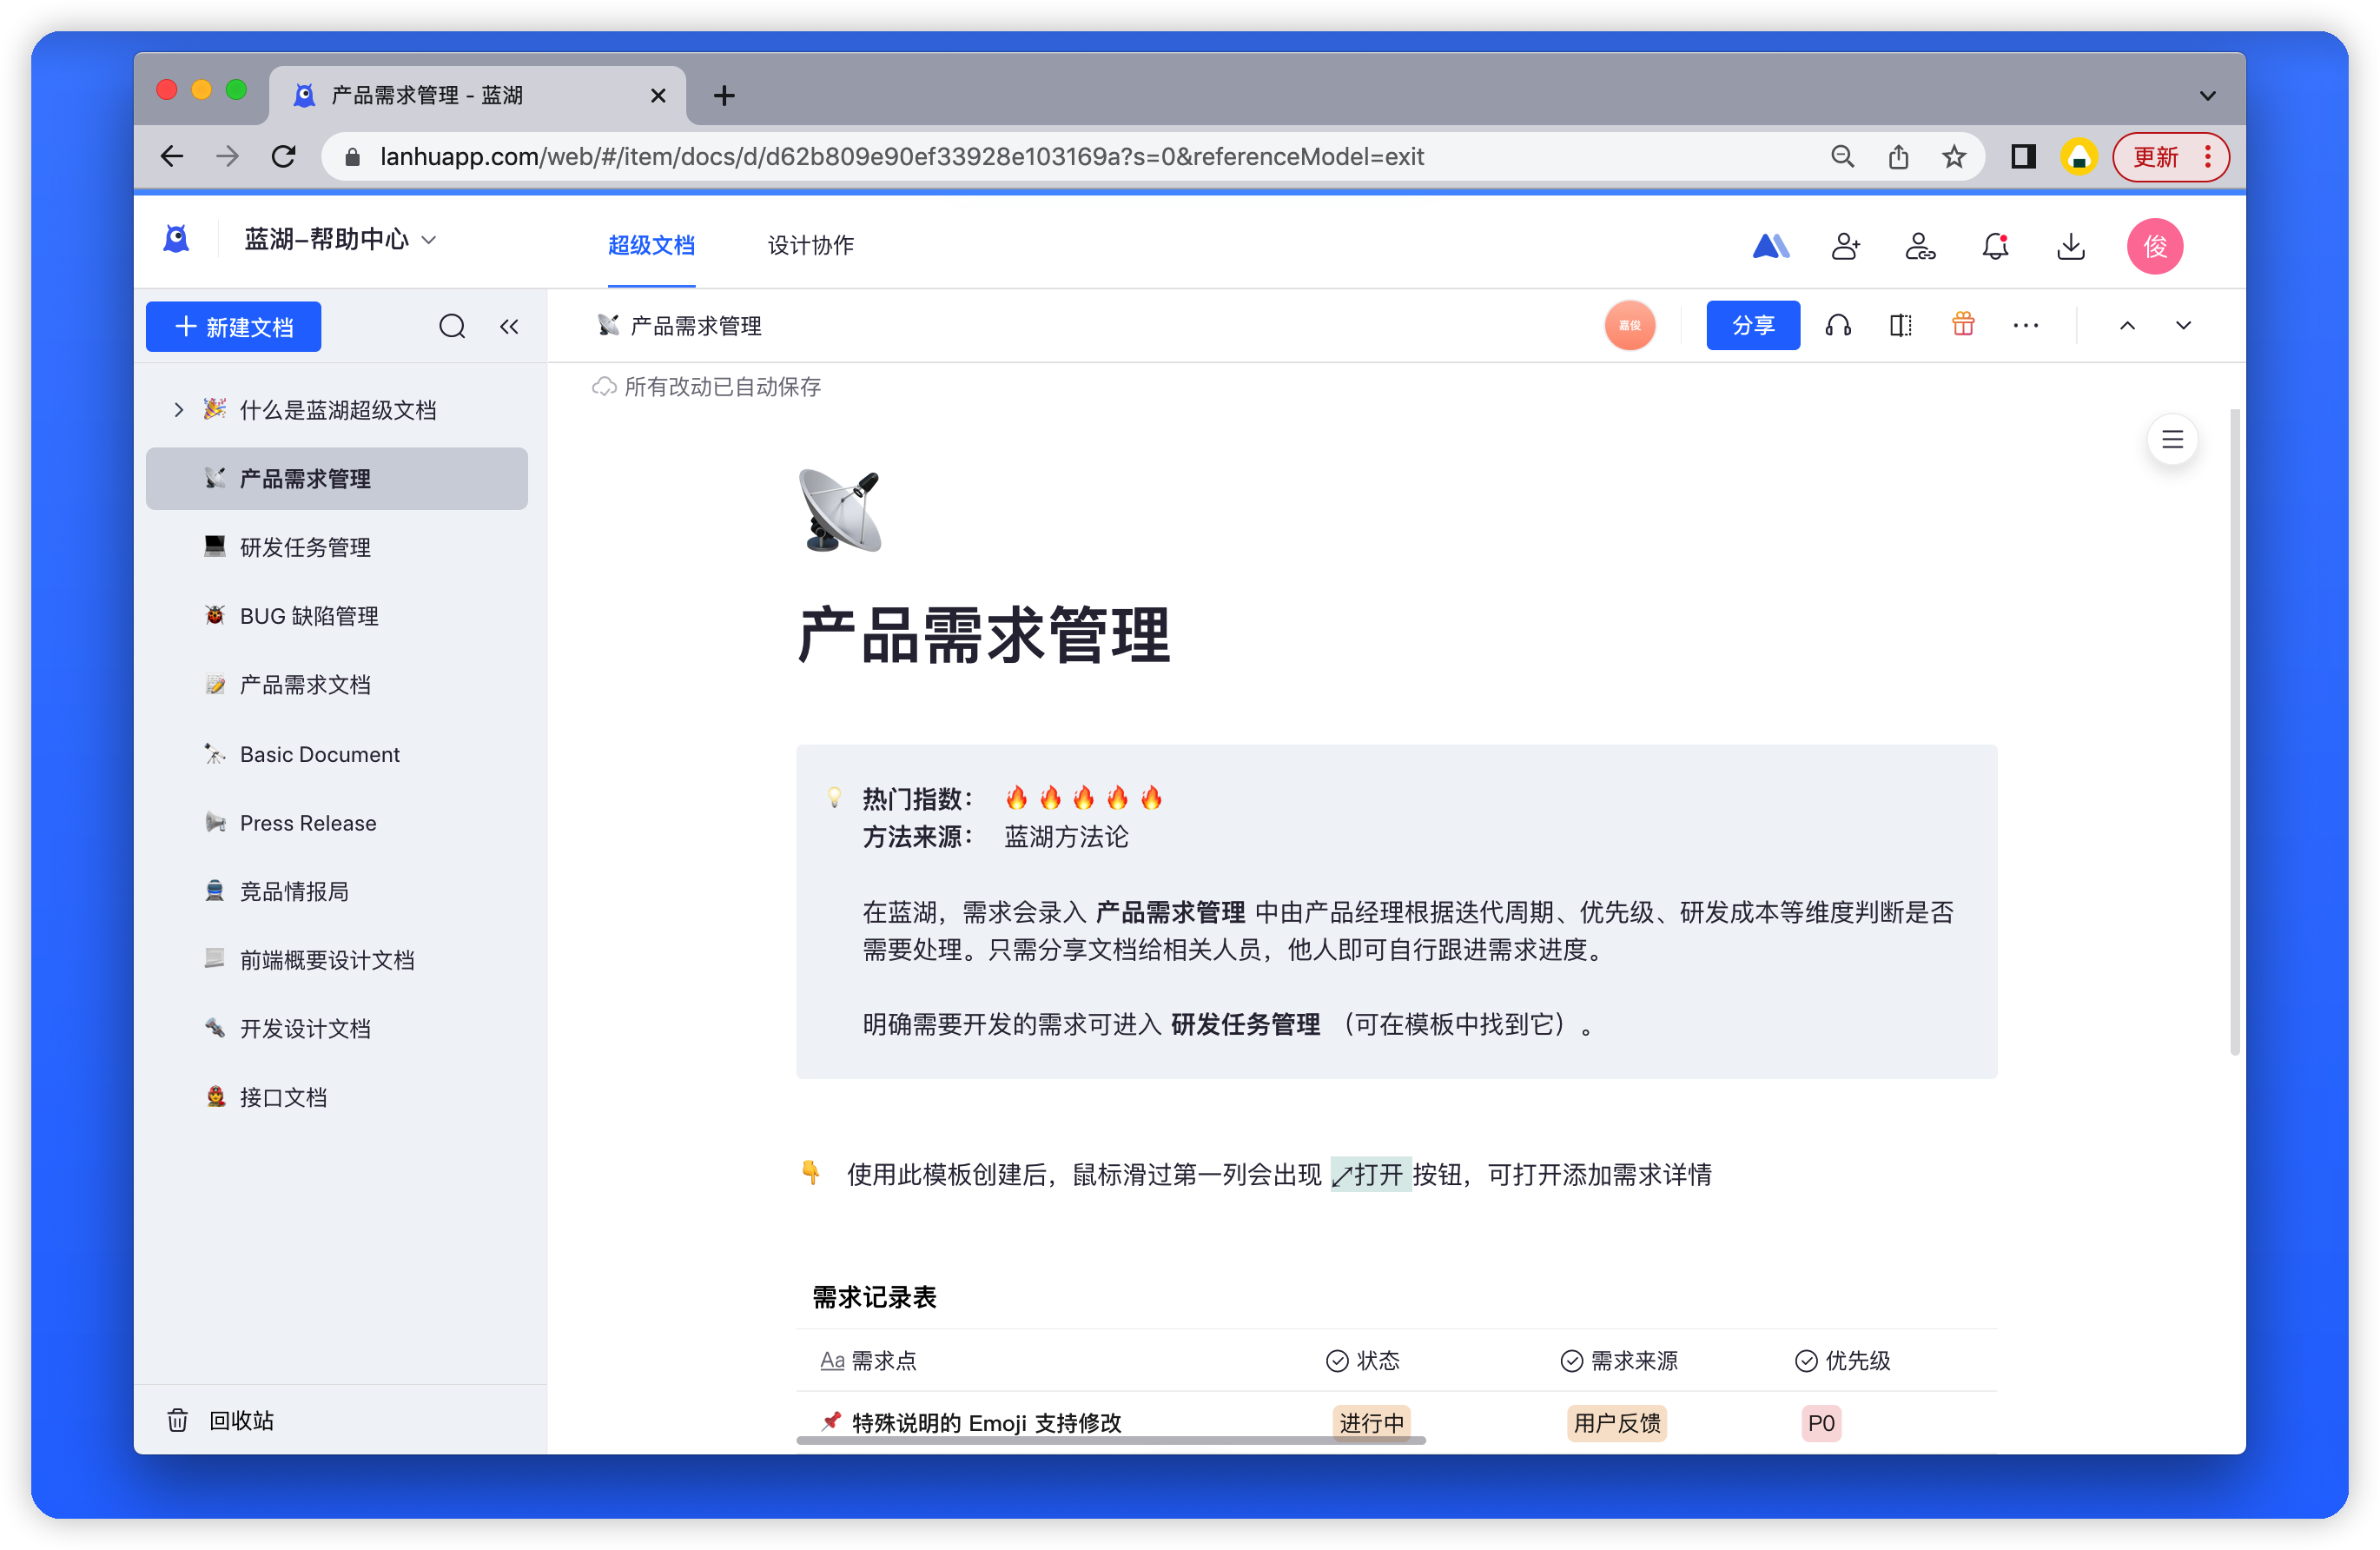Click the 需求点 column header
The width and height of the screenshot is (2380, 1550).
[868, 1360]
